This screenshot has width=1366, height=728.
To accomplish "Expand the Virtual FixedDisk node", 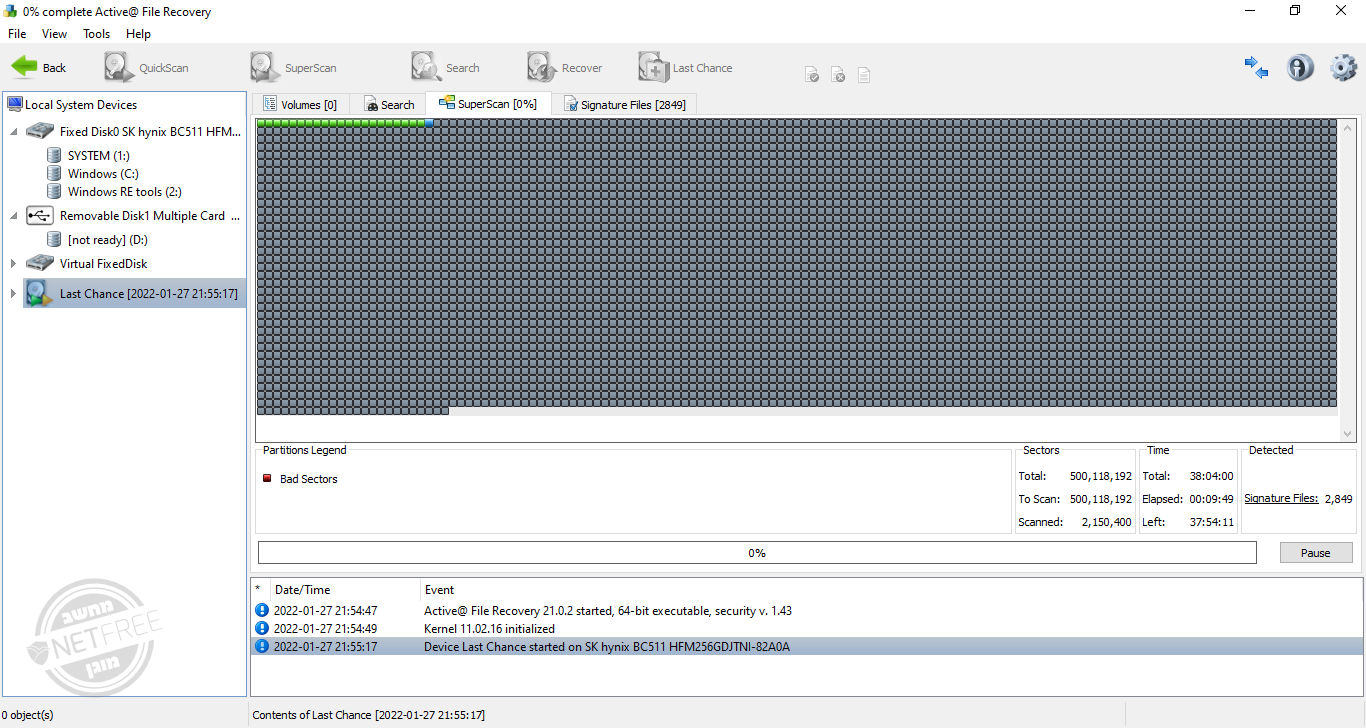I will tap(14, 263).
